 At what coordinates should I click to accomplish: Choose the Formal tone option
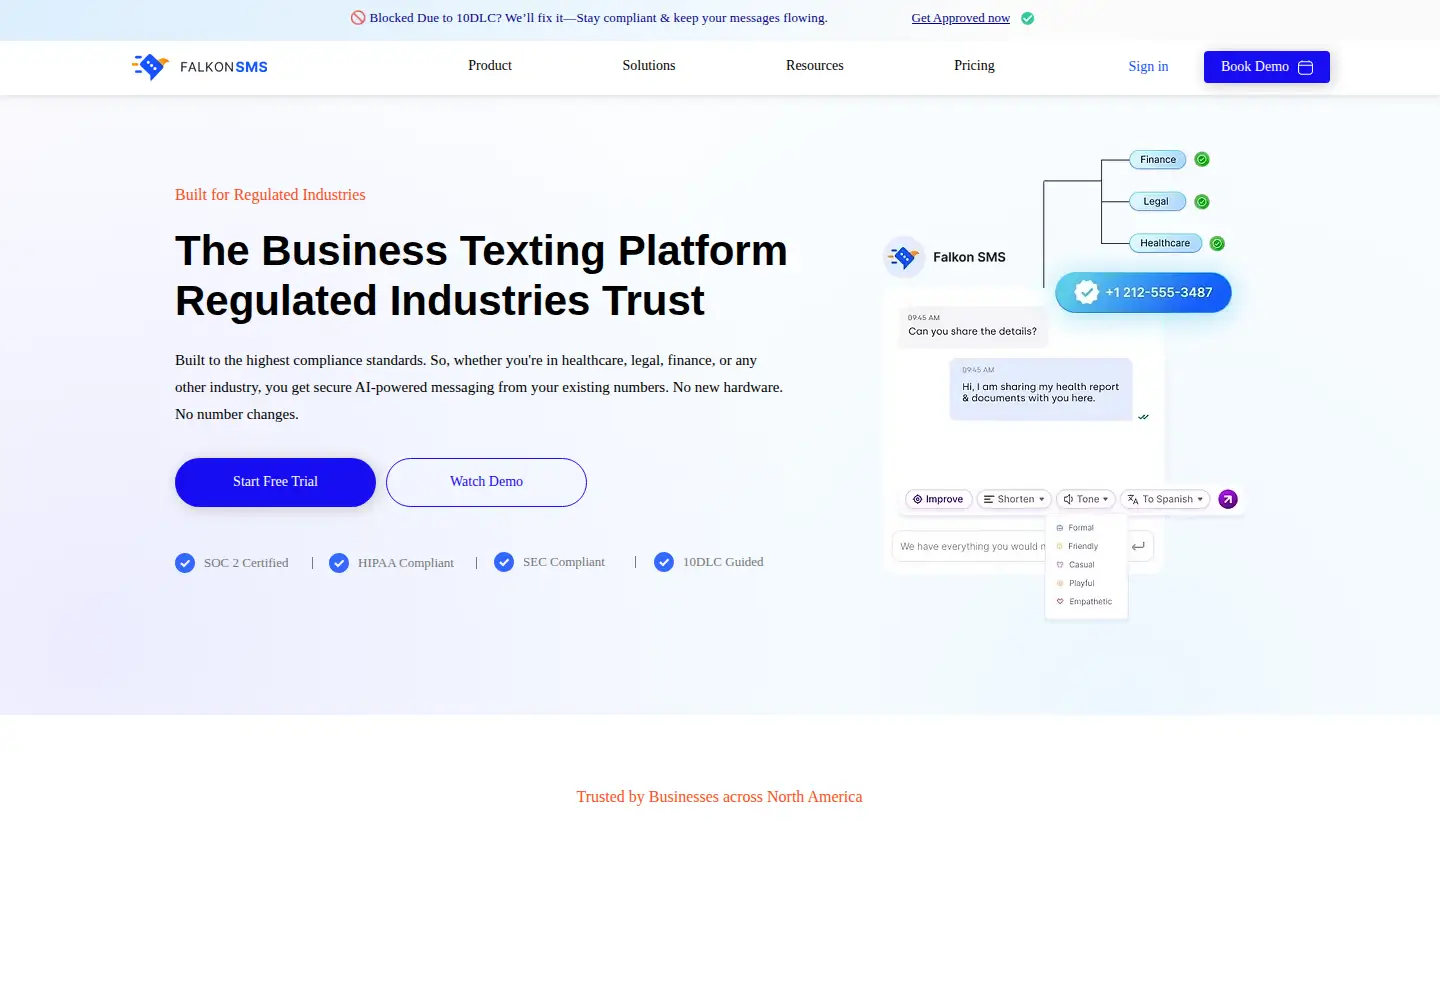[1075, 528]
